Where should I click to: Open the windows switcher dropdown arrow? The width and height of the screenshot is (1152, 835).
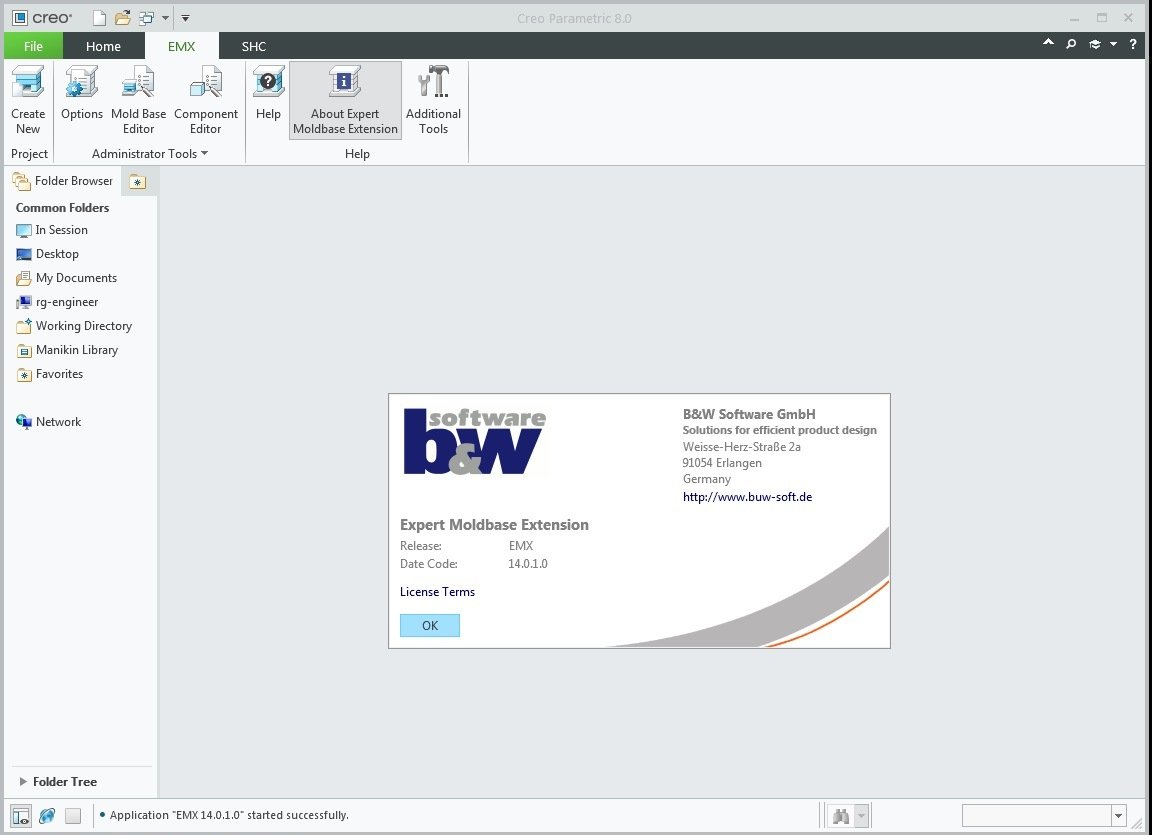[165, 18]
